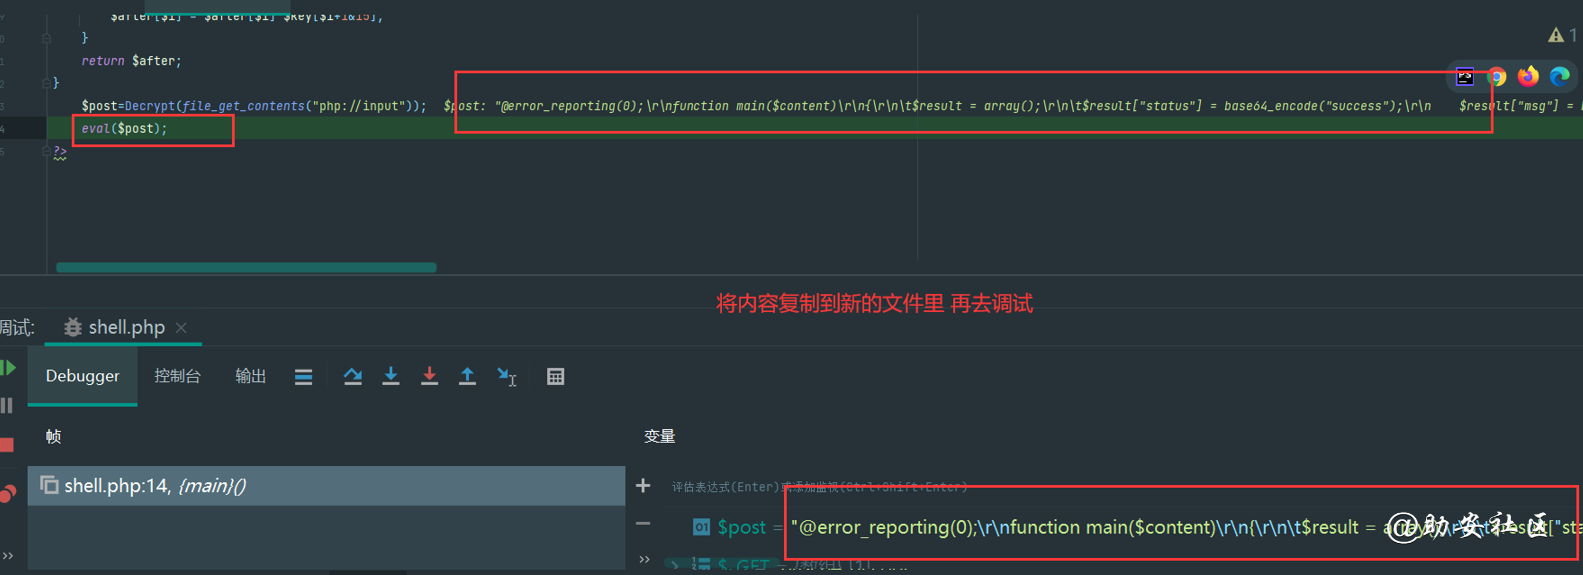Click the 变量 panel header
The height and width of the screenshot is (575, 1583).
pos(660,436)
